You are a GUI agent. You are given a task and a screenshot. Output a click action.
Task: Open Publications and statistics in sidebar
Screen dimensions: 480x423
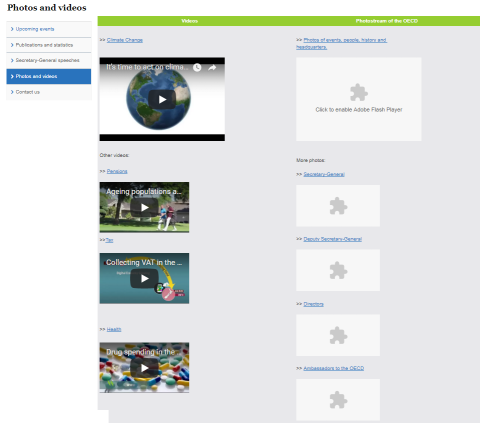click(49, 45)
